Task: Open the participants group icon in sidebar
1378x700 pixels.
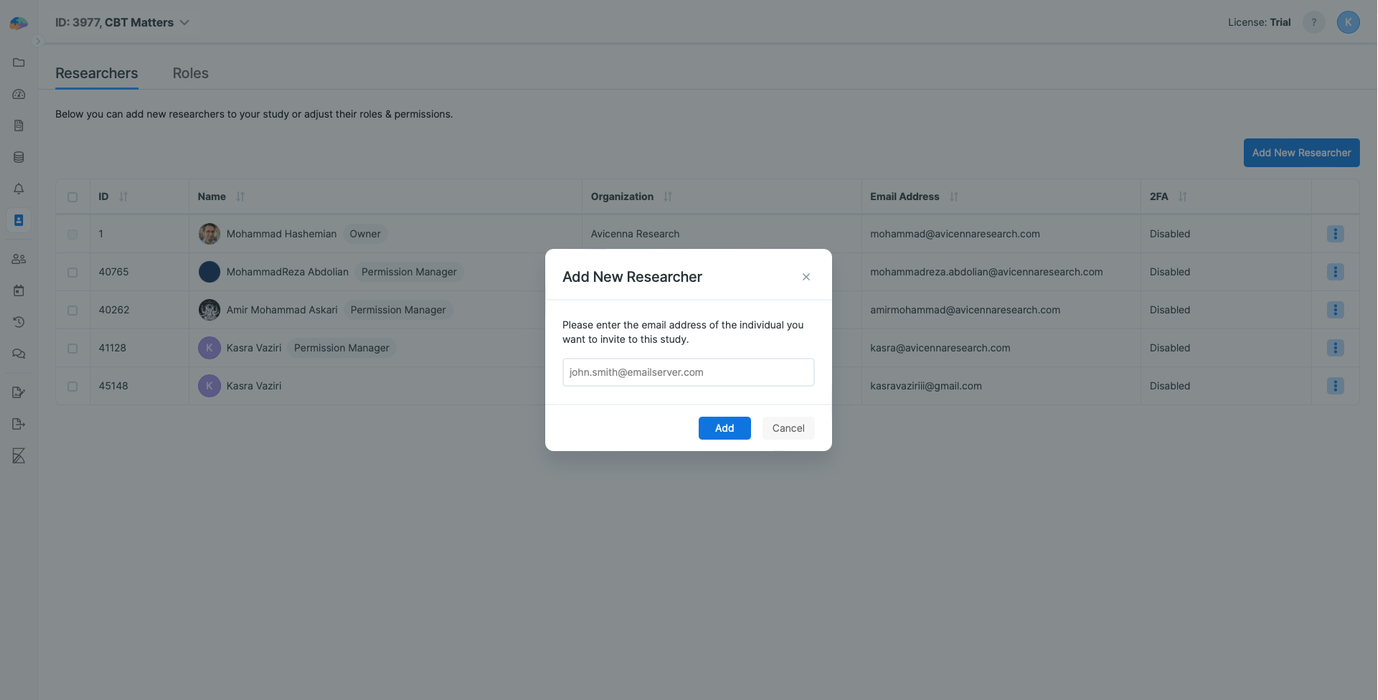Action: tap(18, 259)
